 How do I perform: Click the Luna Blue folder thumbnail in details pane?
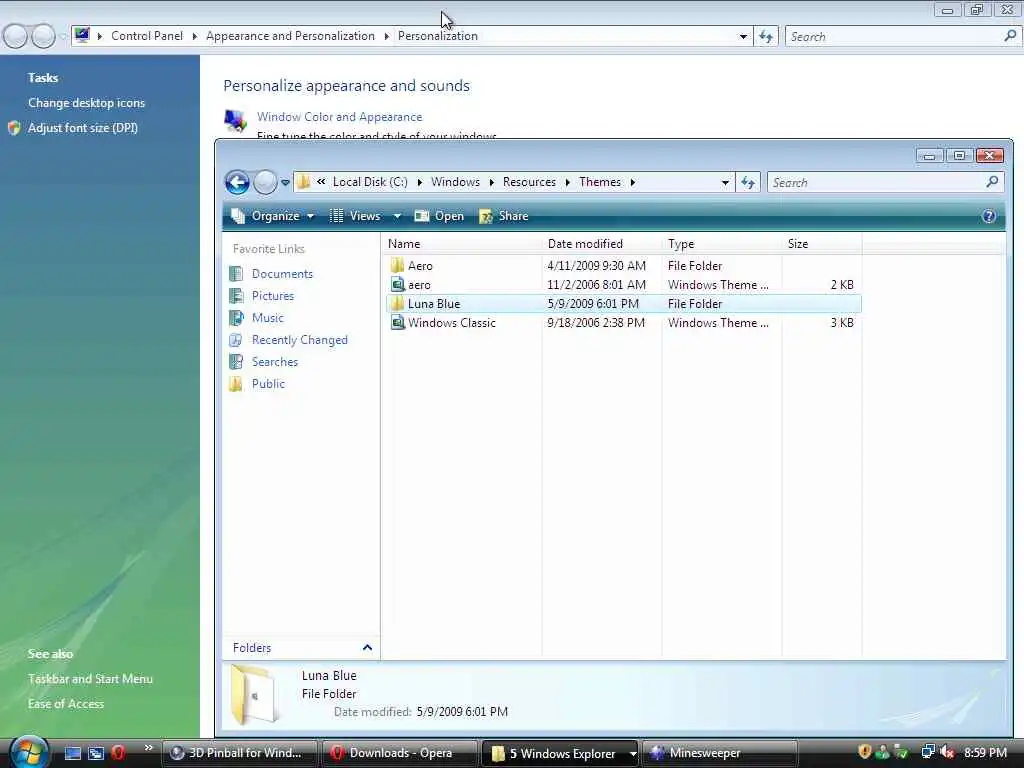coord(255,694)
